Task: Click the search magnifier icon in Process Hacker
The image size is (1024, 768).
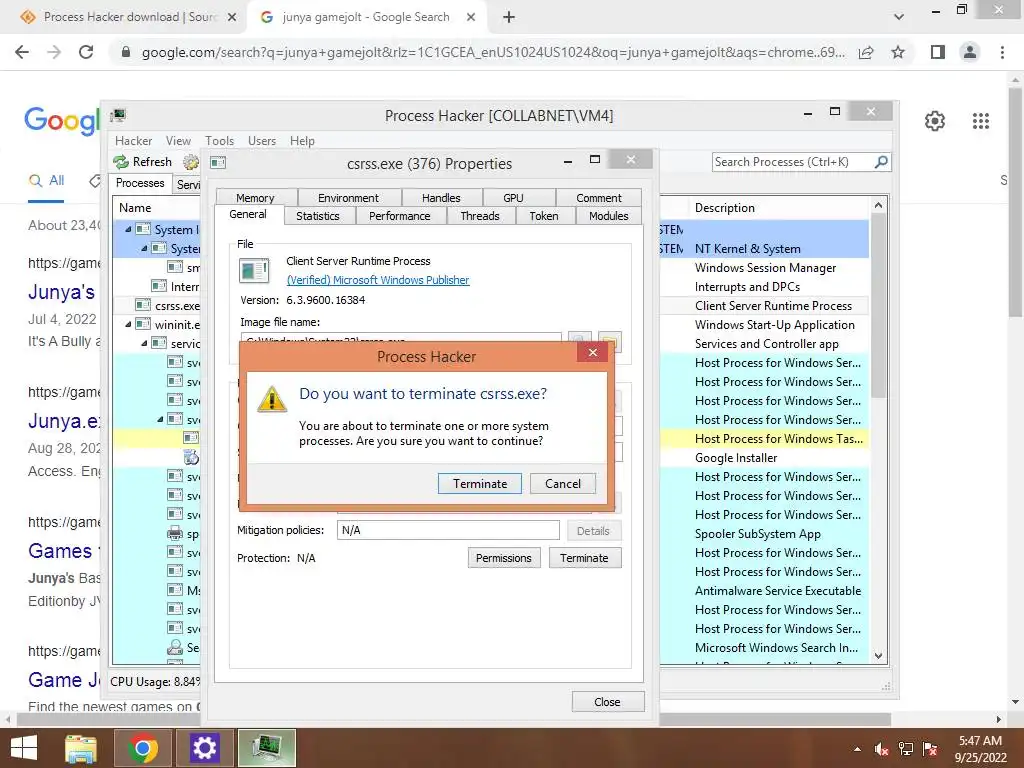Action: click(x=881, y=162)
